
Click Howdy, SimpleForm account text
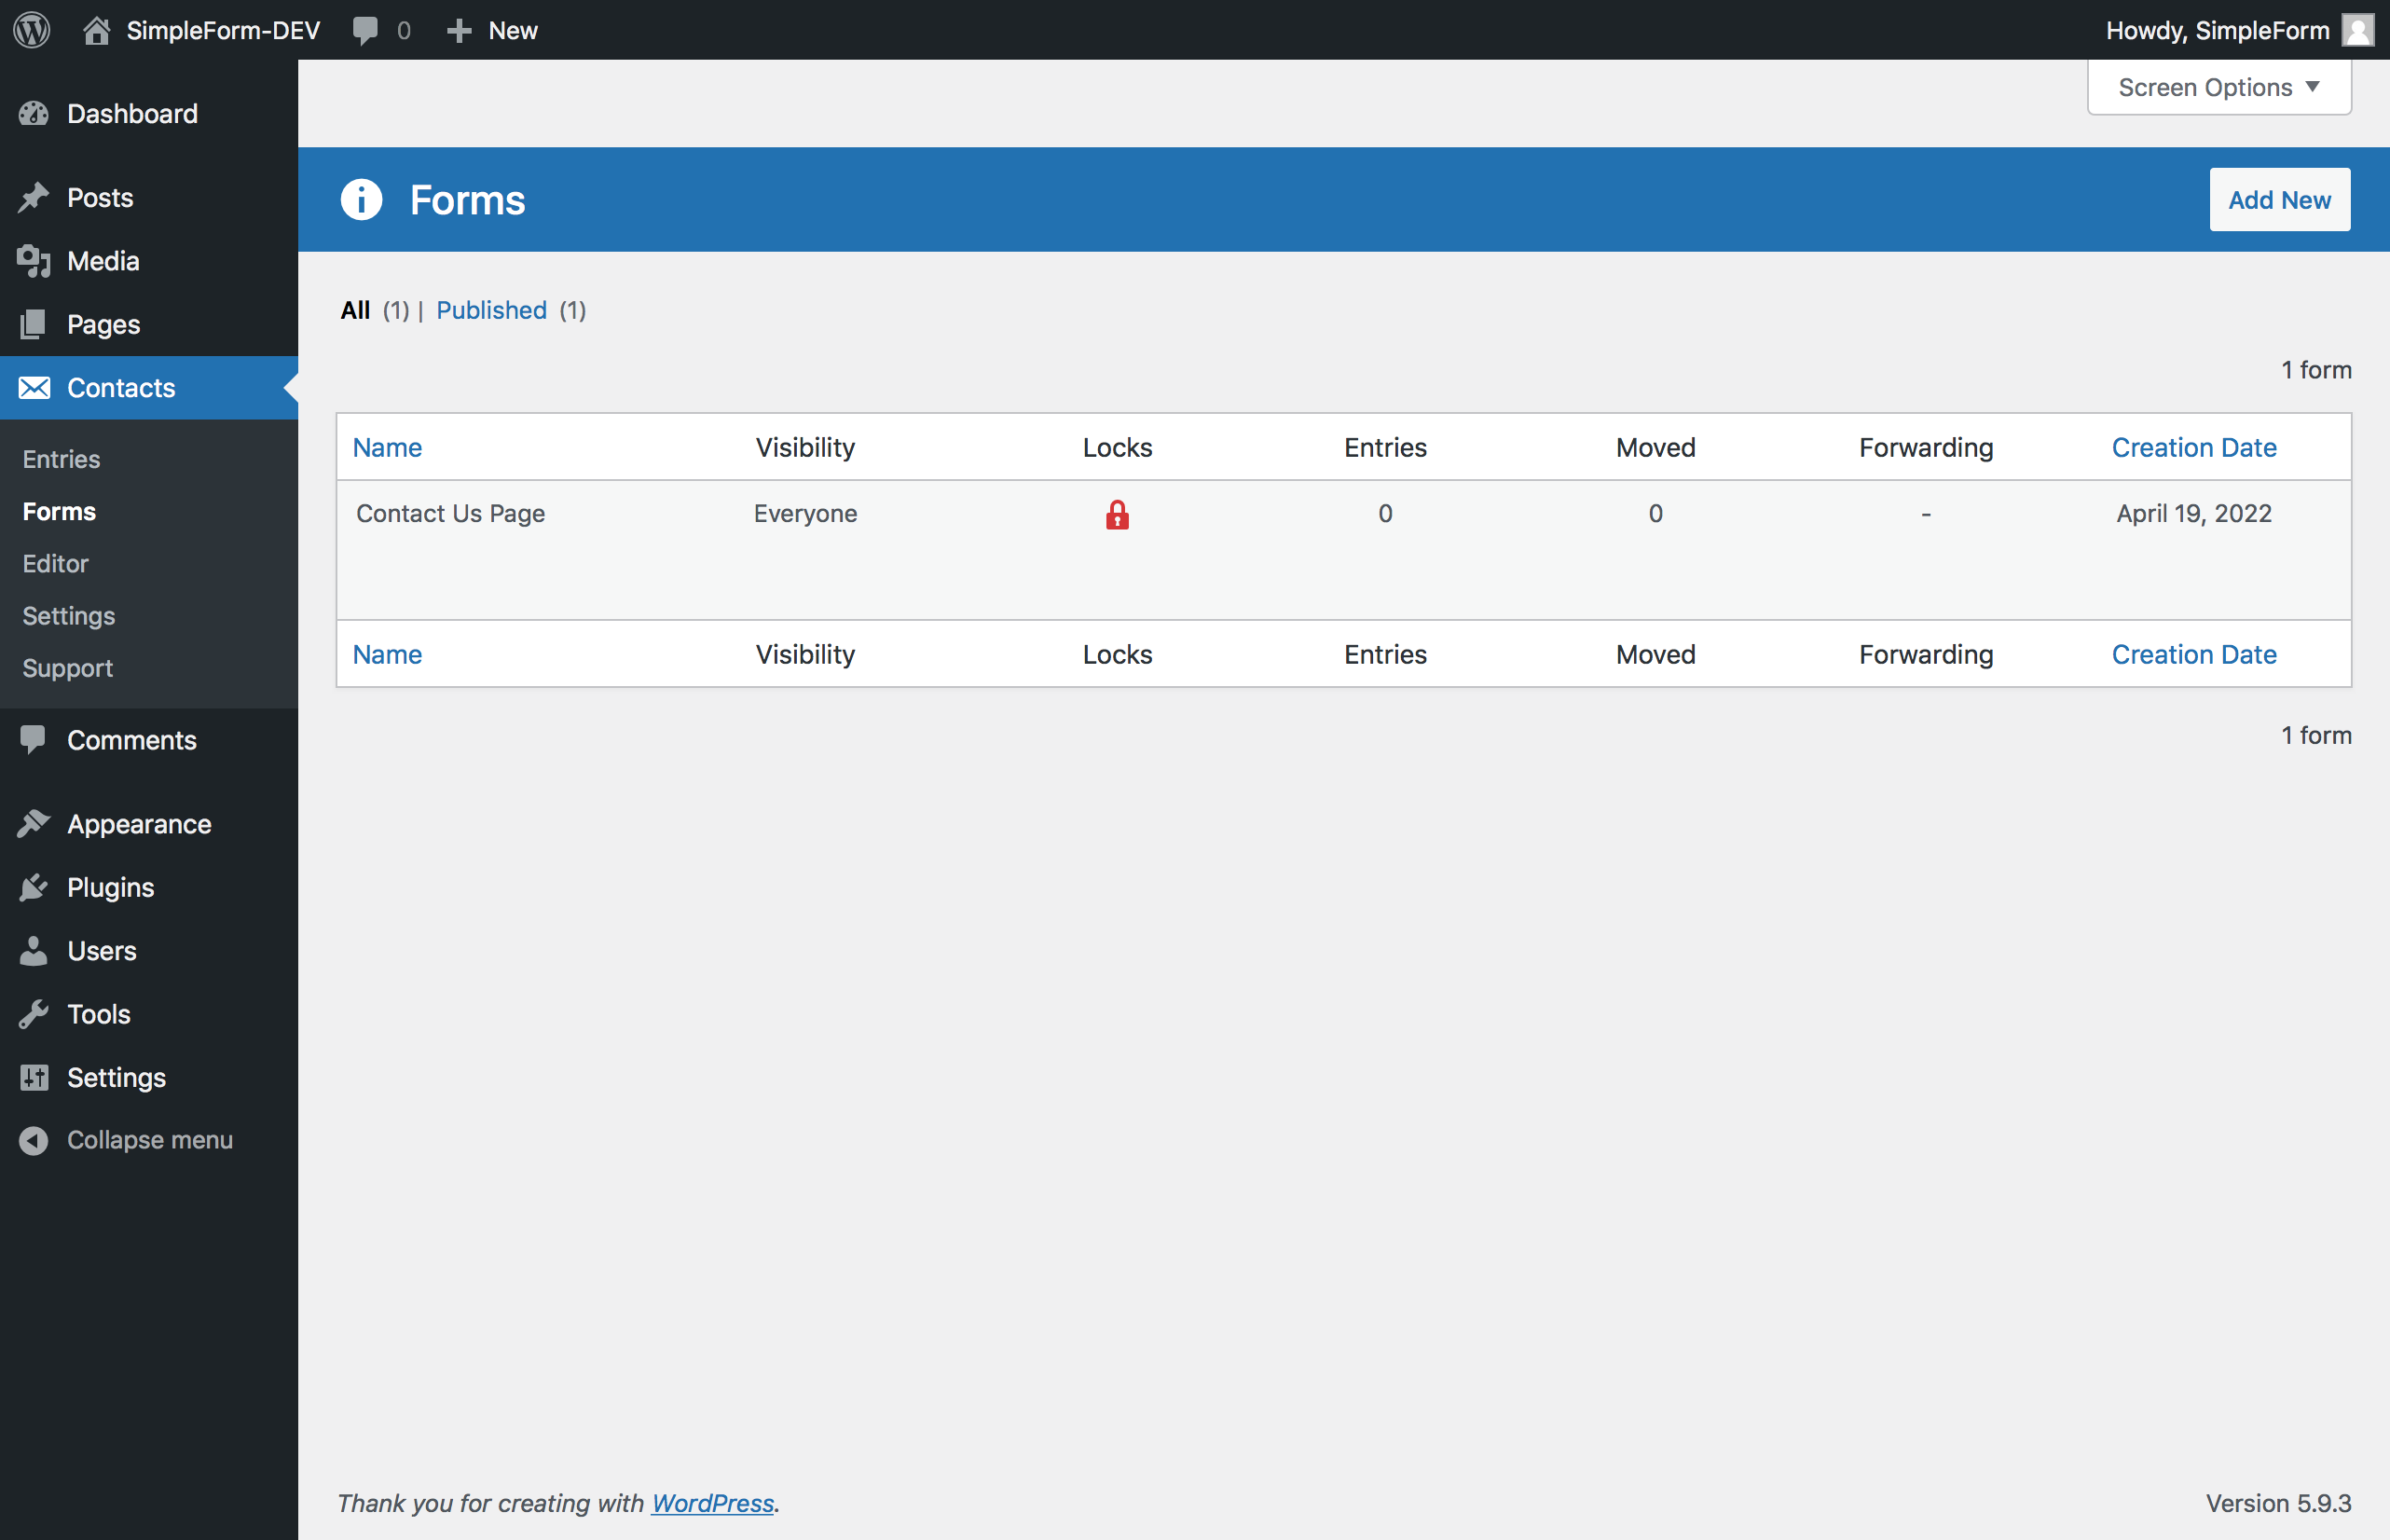click(x=2217, y=30)
